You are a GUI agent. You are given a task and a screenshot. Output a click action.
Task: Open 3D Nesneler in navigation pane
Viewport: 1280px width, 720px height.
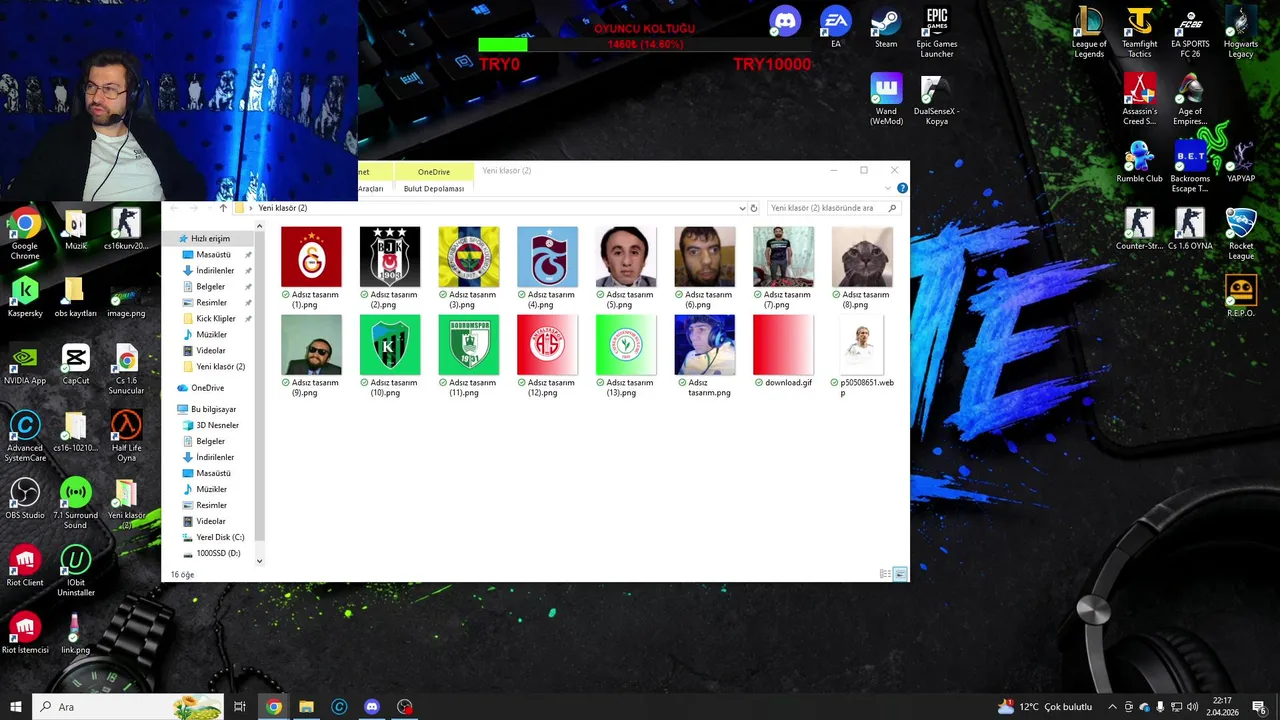[x=217, y=425]
